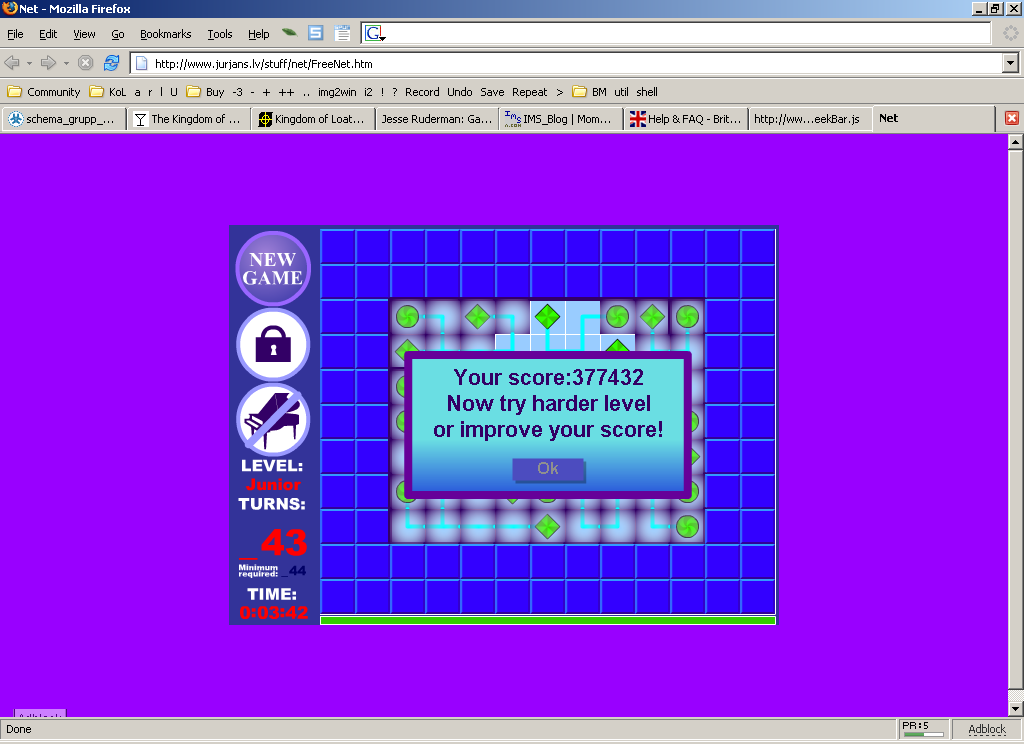1024x744 pixels.
Task: Click the Save bookmarklet
Action: (x=492, y=92)
